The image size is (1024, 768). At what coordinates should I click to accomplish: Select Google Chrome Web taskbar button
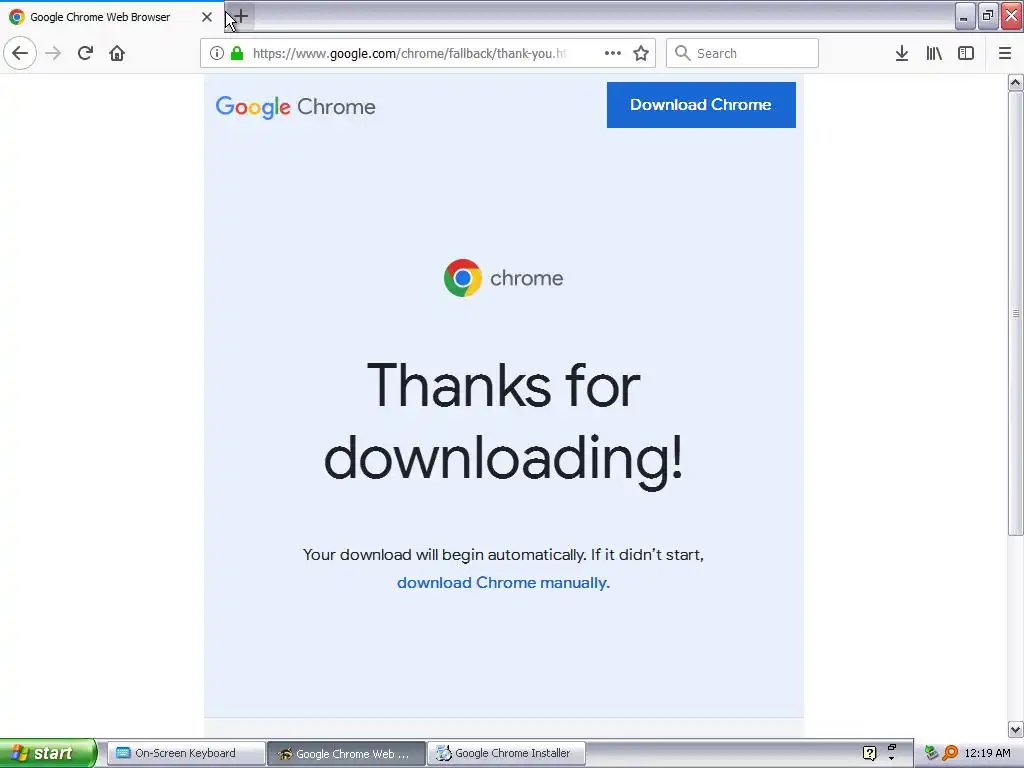click(346, 753)
